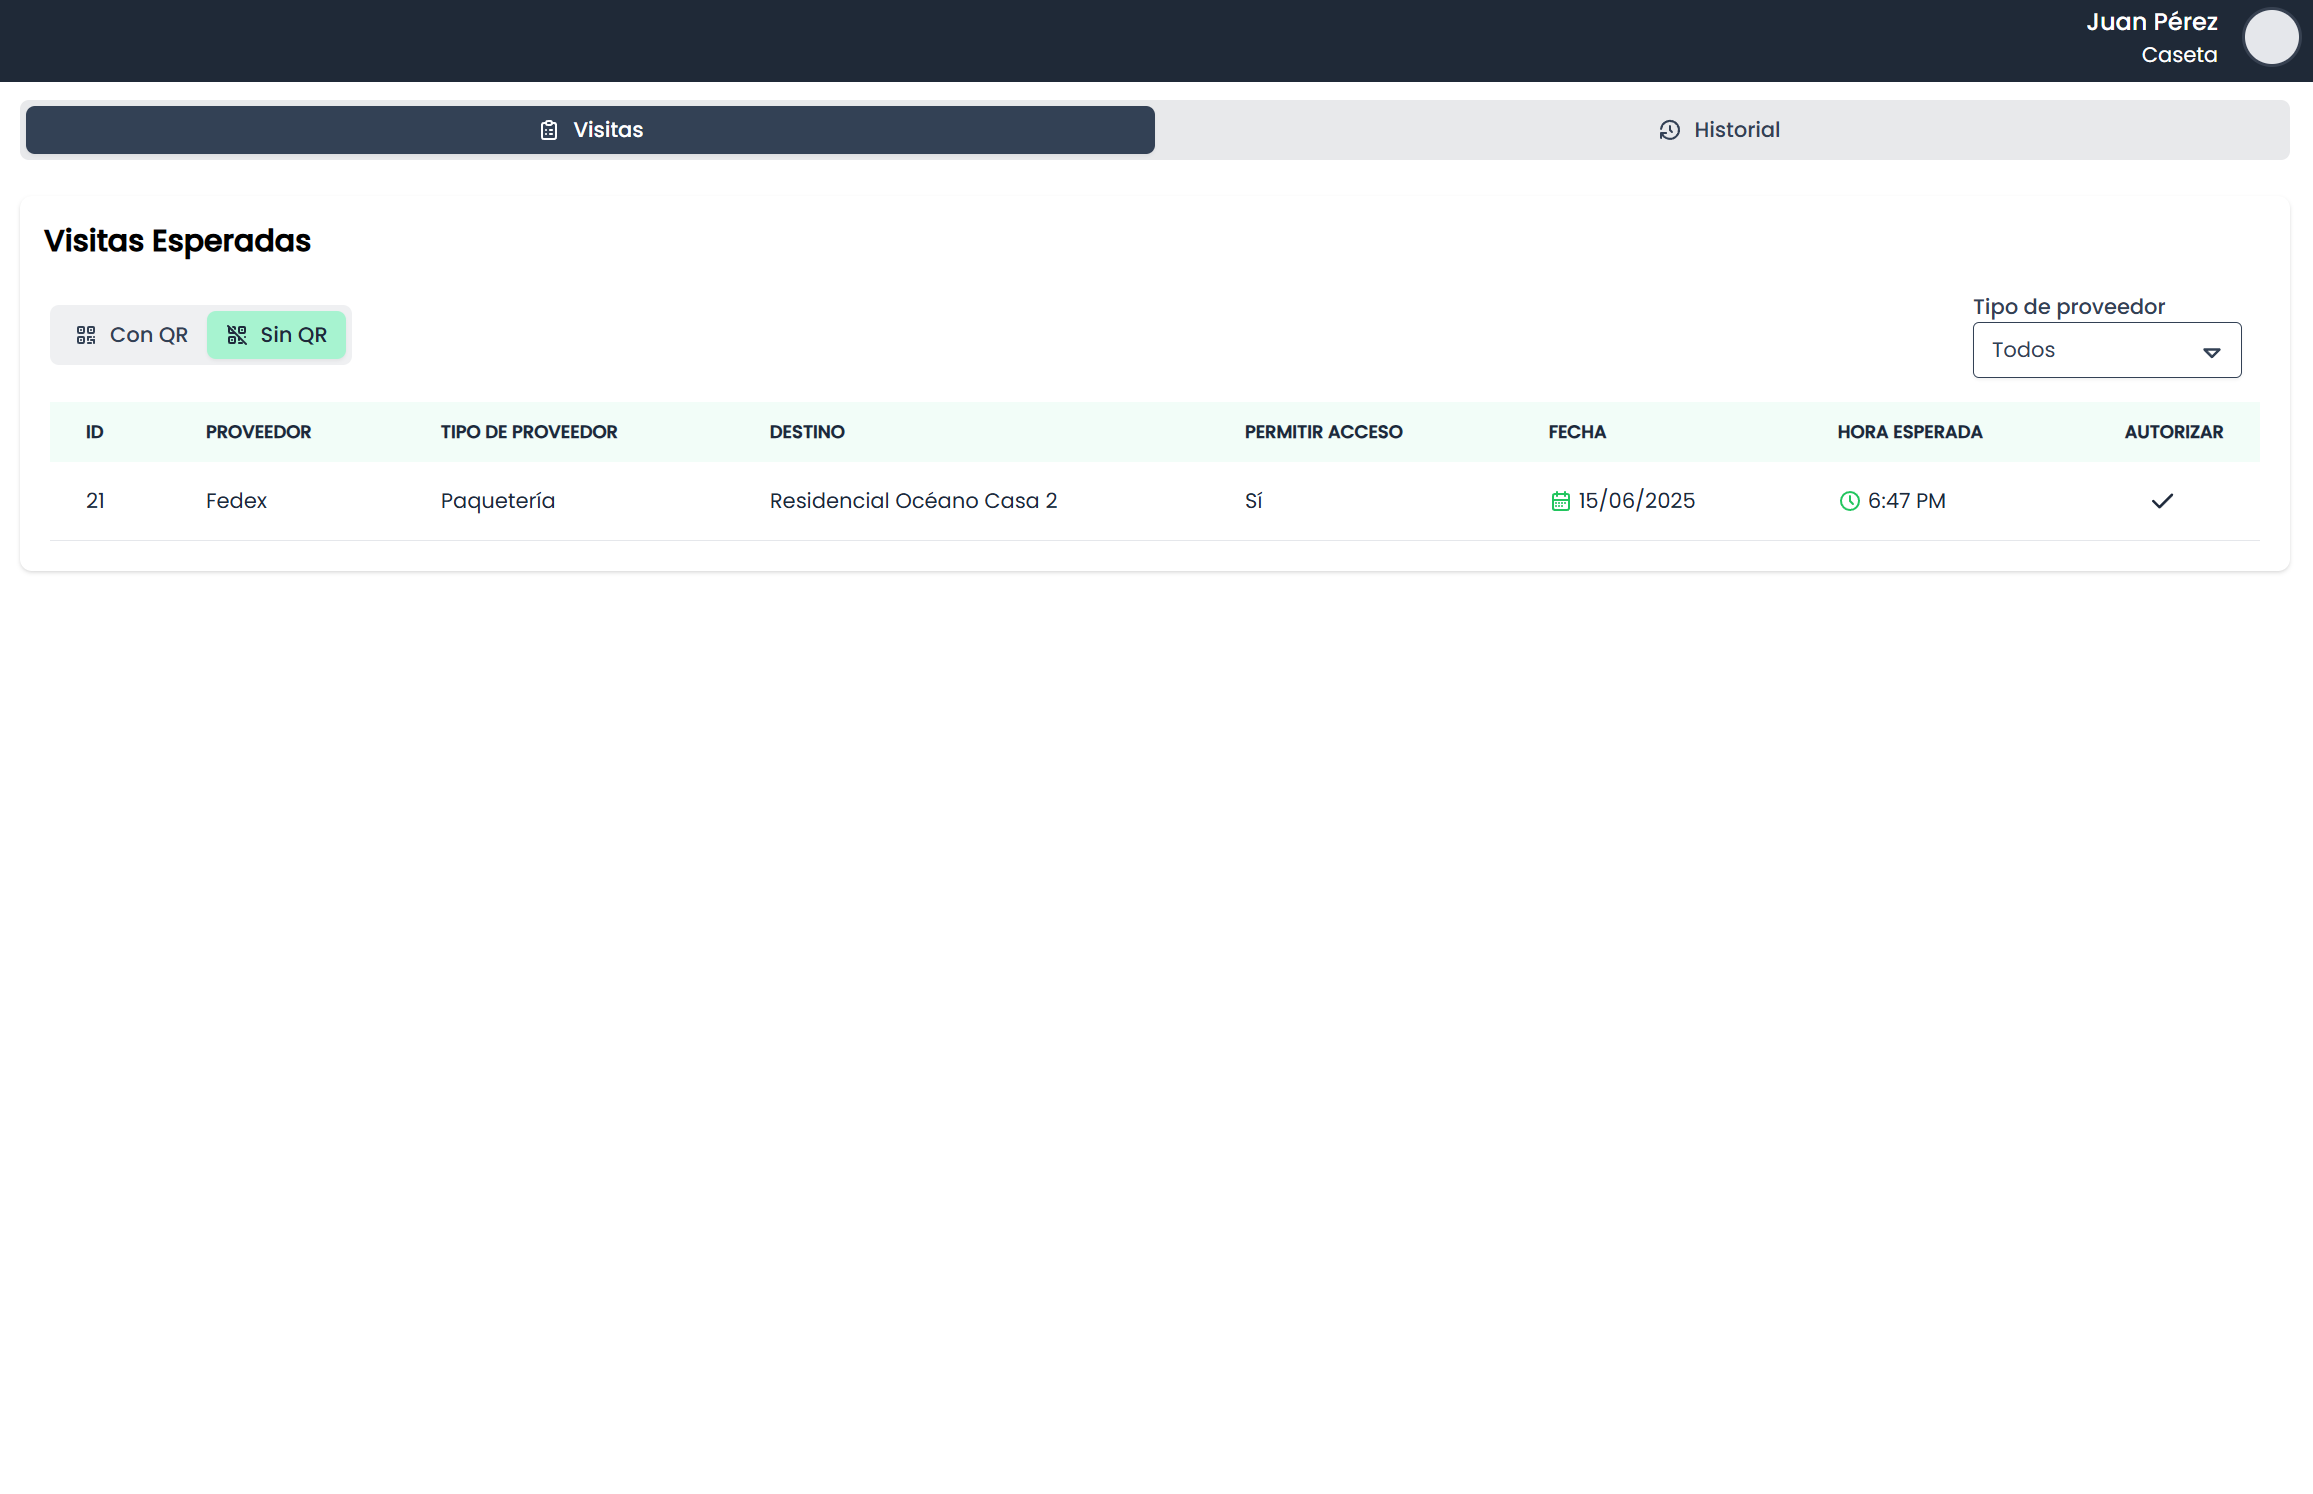Switch to the Historial tab
This screenshot has height=1494, width=2313.
(1720, 130)
